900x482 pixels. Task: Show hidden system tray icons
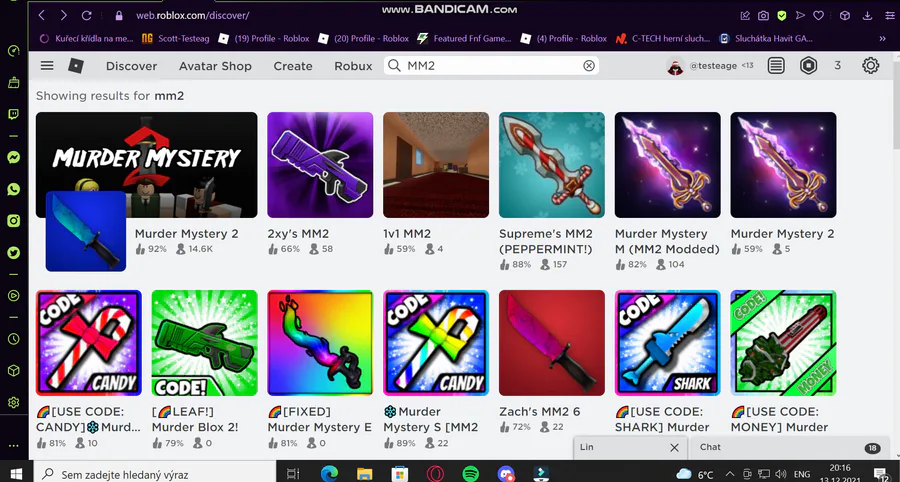pyautogui.click(x=730, y=474)
